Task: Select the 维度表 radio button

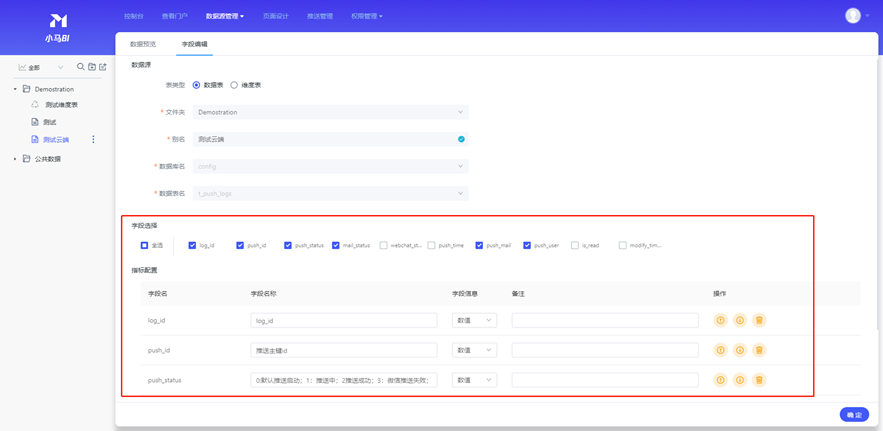Action: [235, 86]
